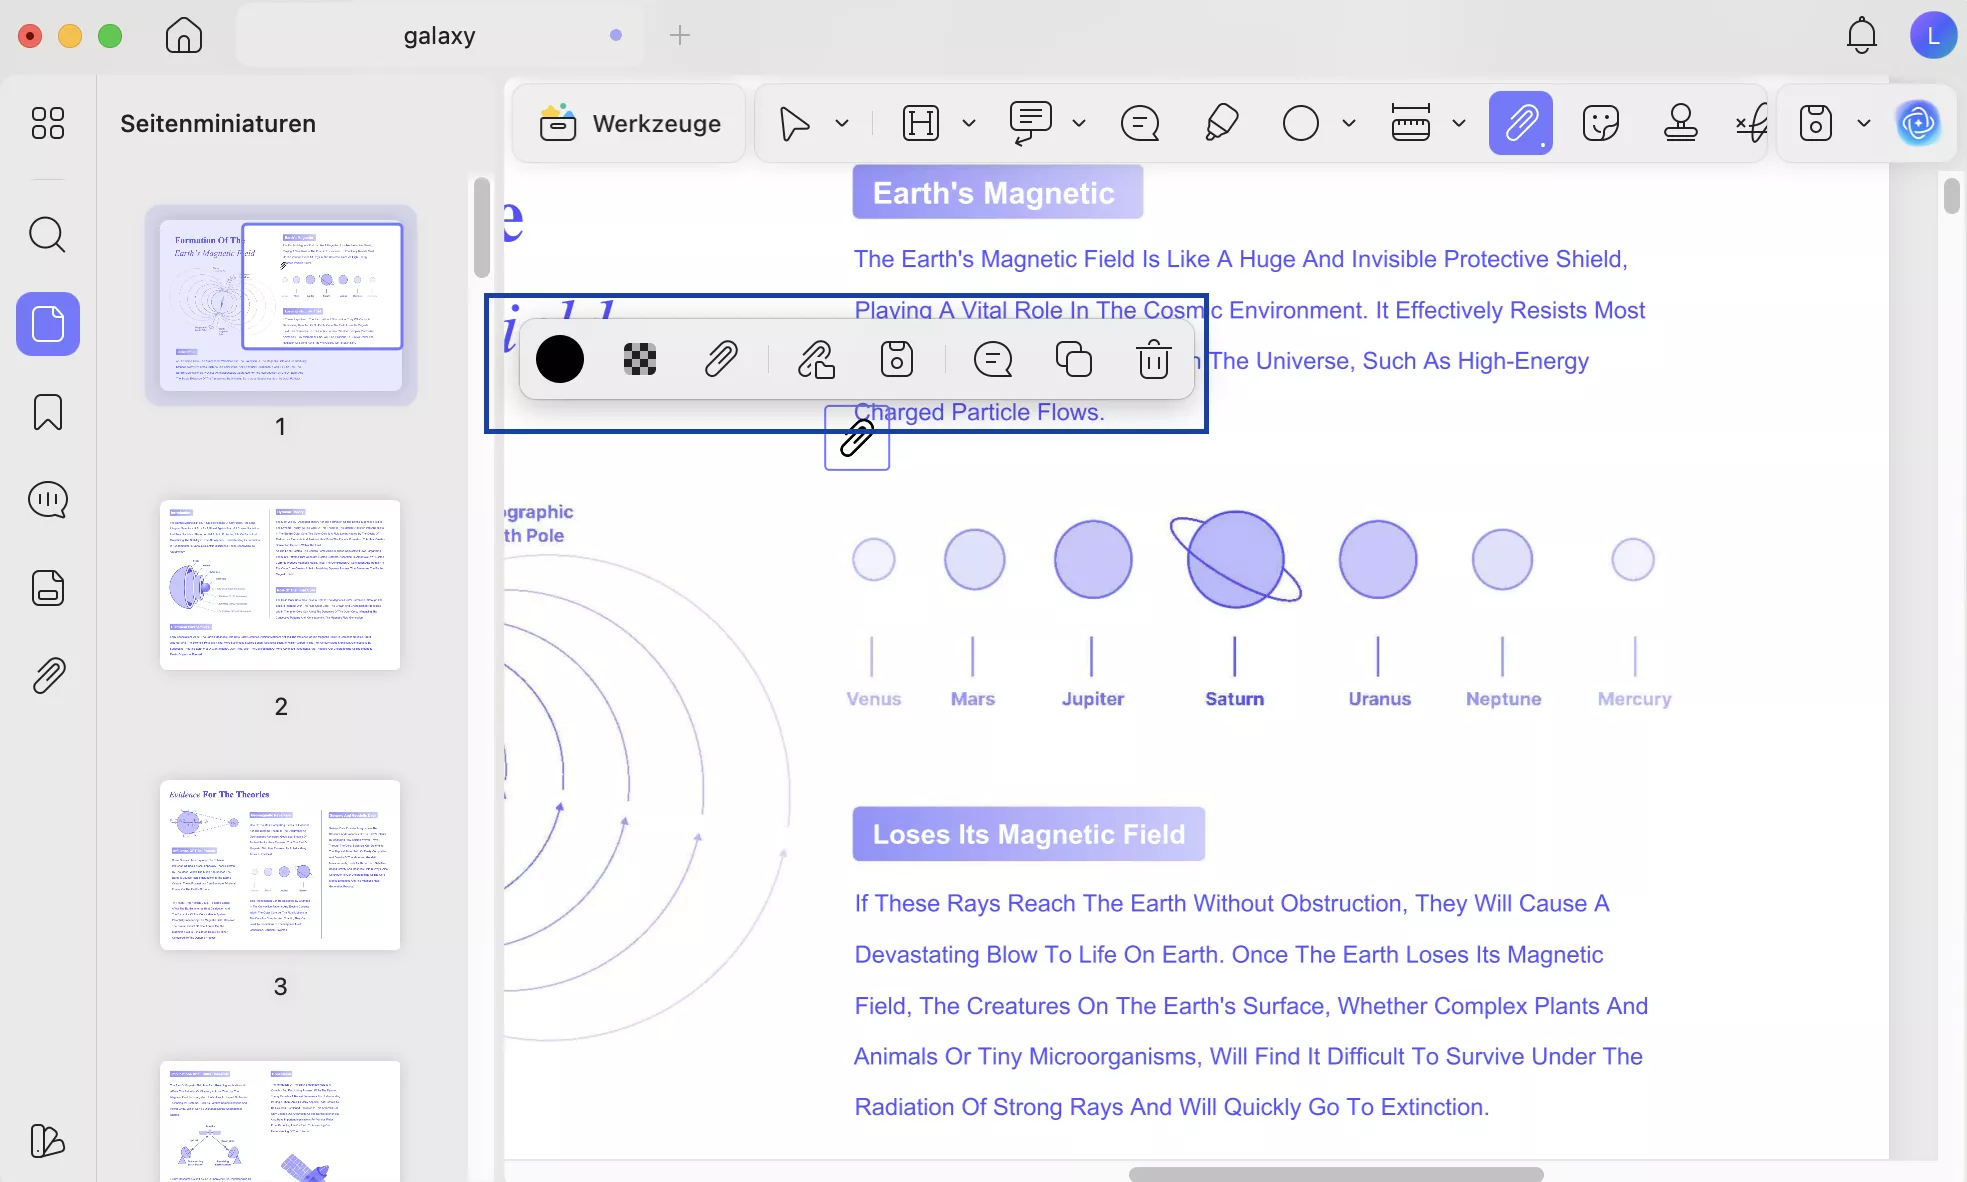Add note with comment bubble in floating toolbar

993,359
